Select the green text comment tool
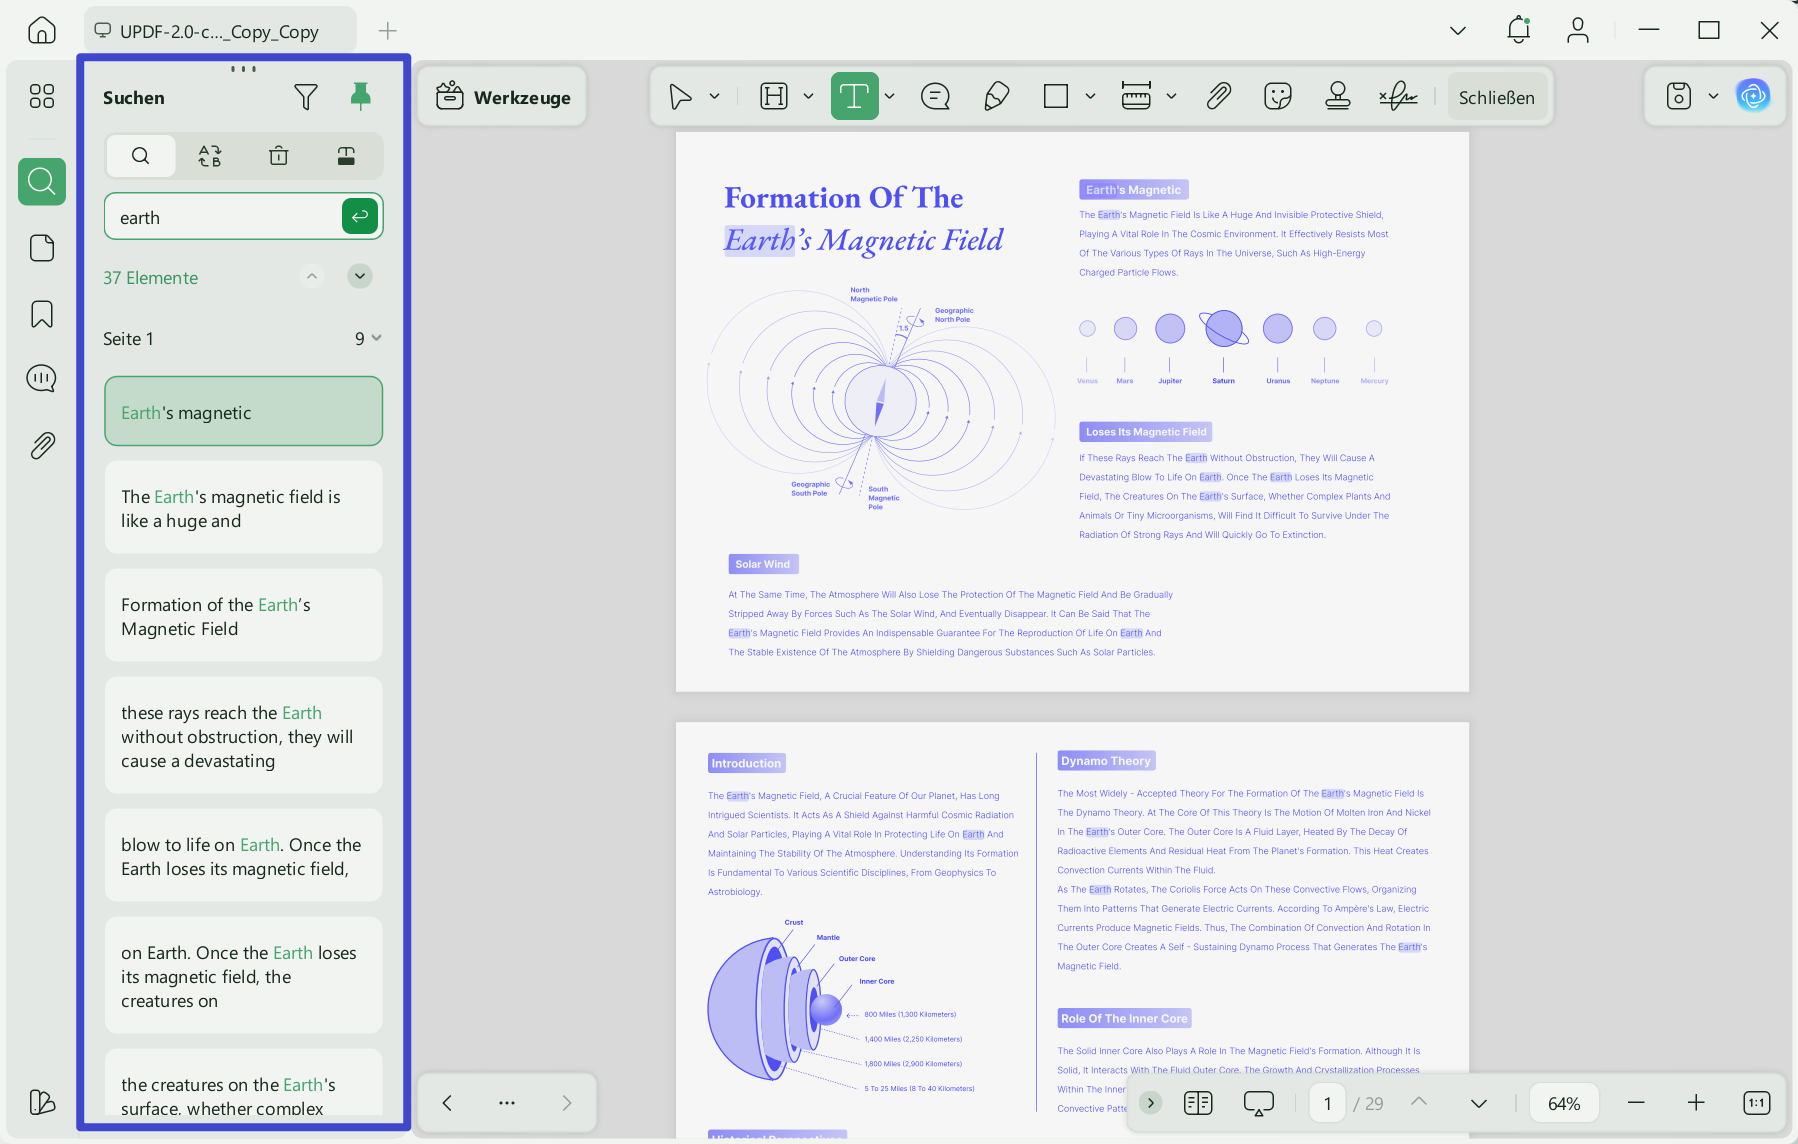Viewport: 1798px width, 1144px height. pos(854,96)
